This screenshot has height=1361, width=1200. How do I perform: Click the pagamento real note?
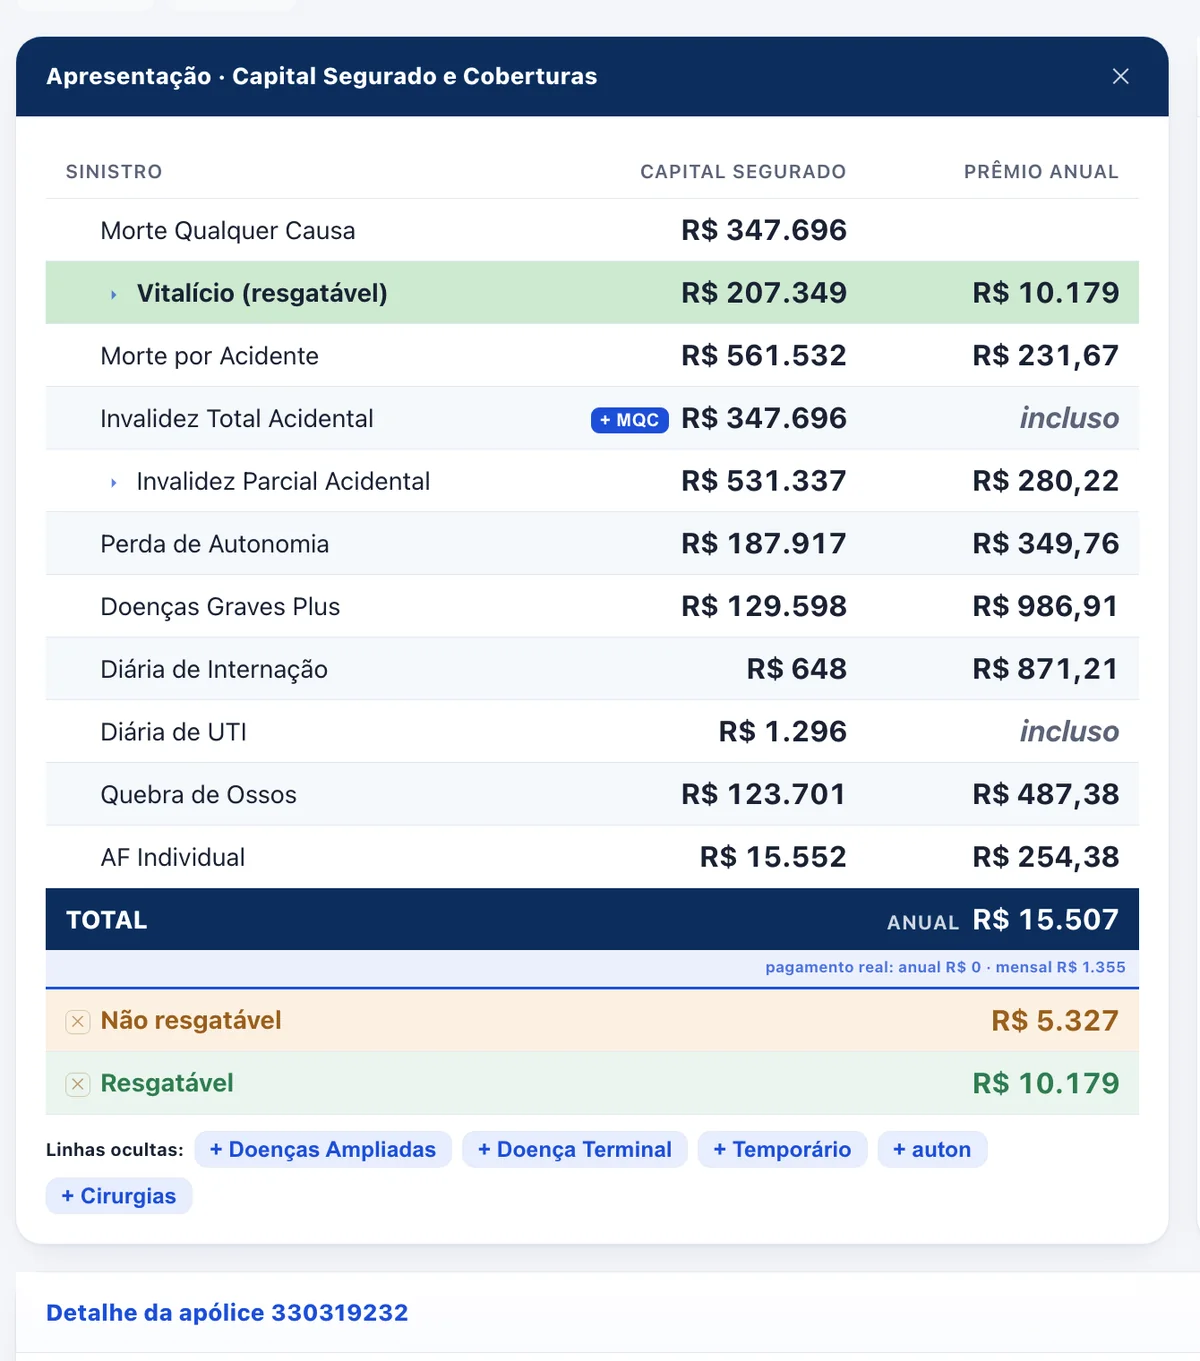tap(945, 968)
